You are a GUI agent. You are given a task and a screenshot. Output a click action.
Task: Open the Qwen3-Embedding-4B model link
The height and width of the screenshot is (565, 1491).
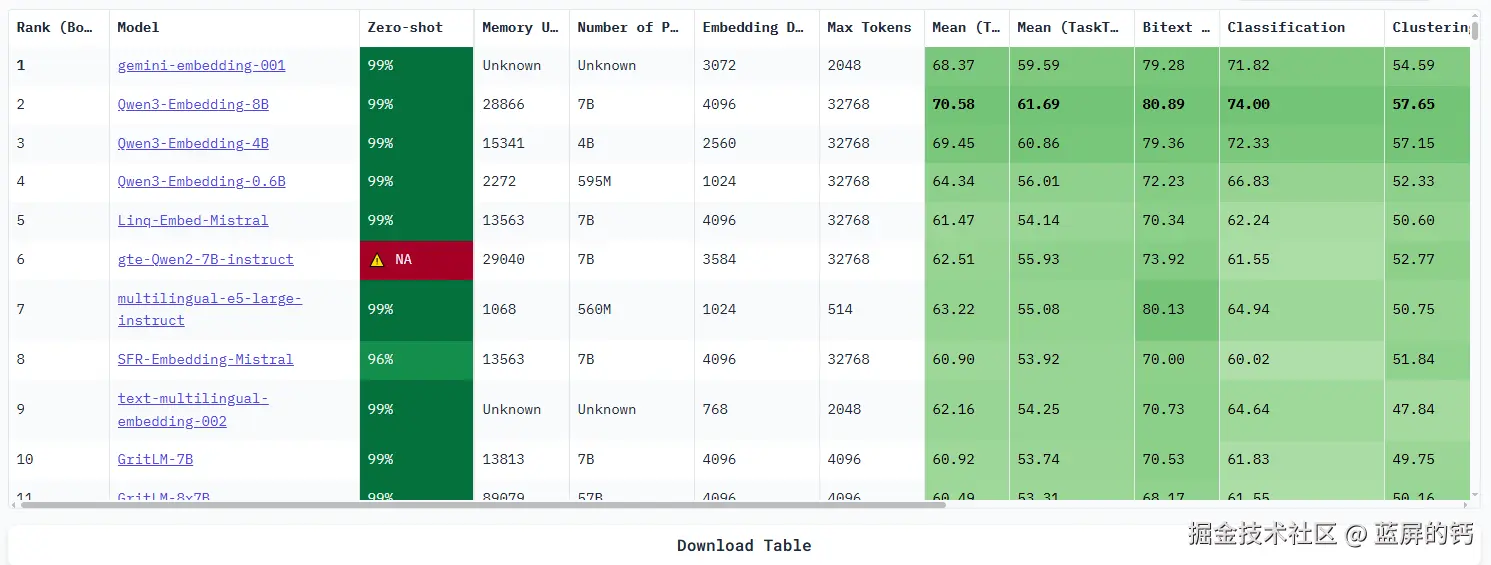pos(193,143)
